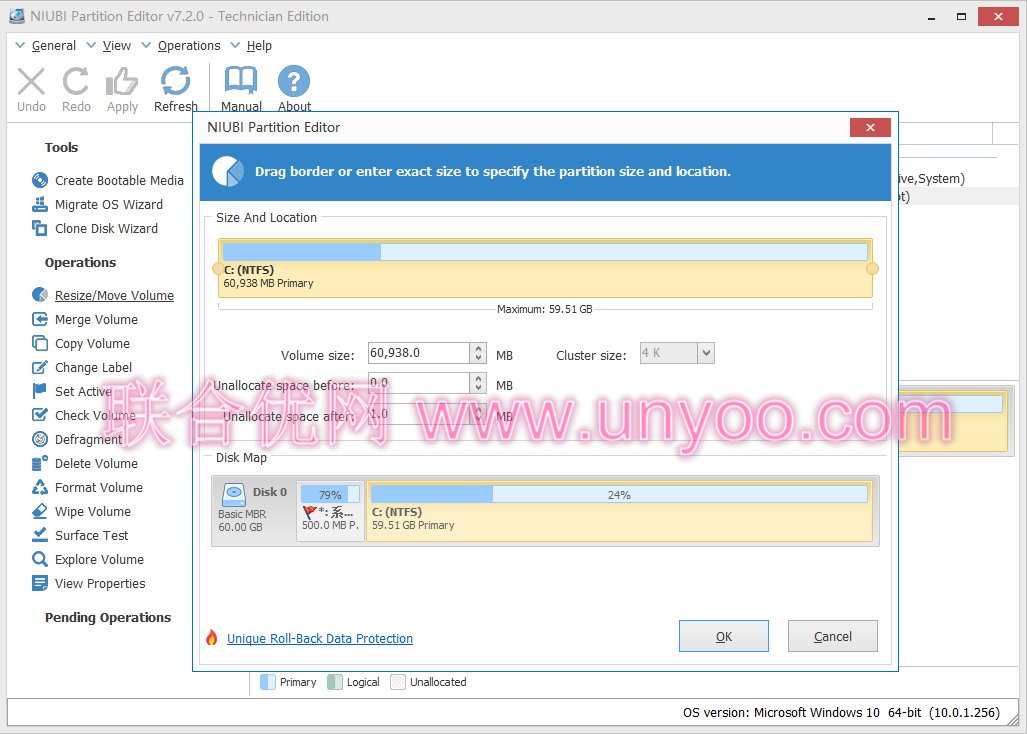
Task: Click the Refresh toolbar icon
Action: tap(176, 81)
